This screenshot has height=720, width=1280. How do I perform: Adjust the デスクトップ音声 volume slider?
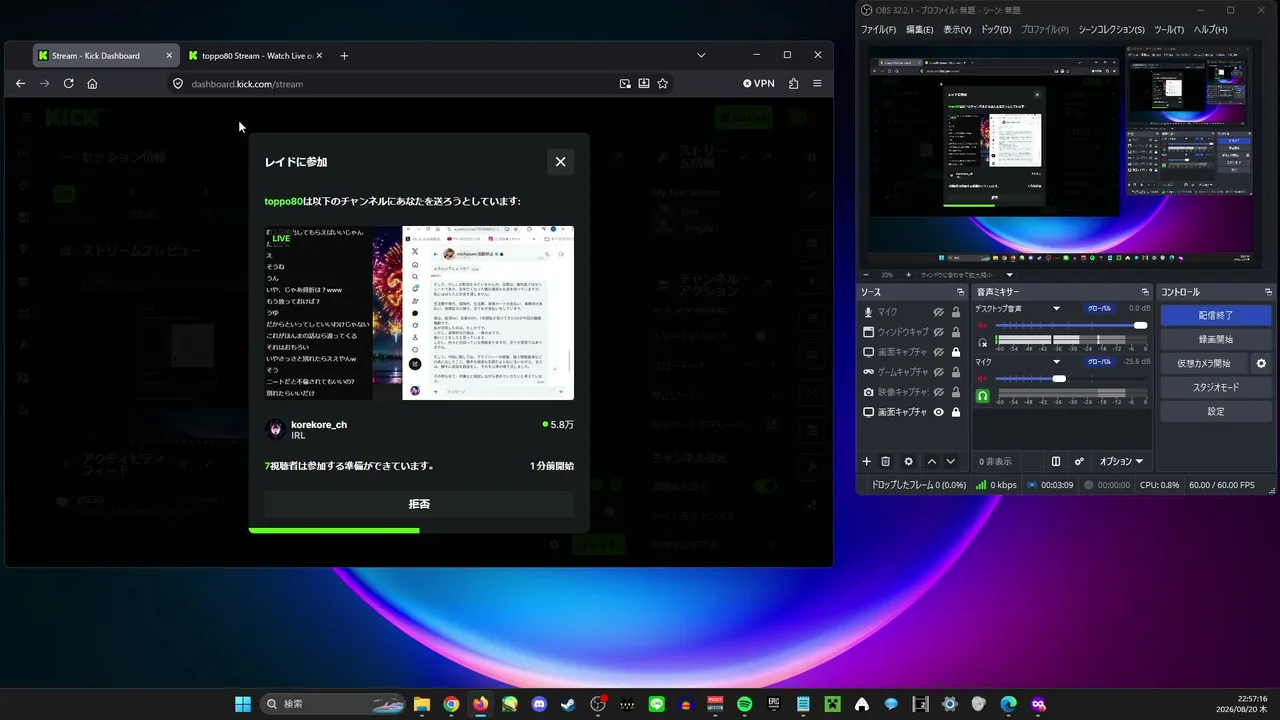pyautogui.click(x=1071, y=326)
